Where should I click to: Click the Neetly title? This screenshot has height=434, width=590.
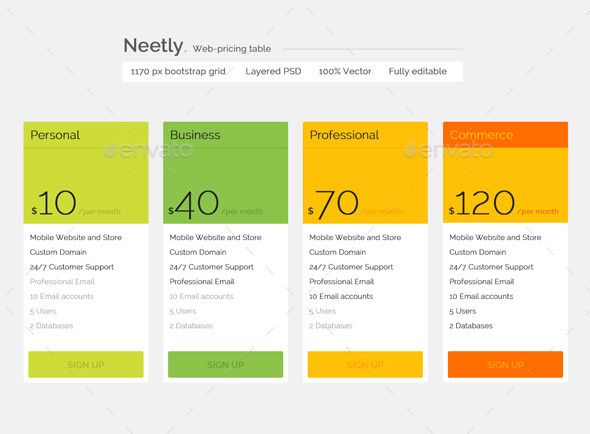click(x=153, y=46)
